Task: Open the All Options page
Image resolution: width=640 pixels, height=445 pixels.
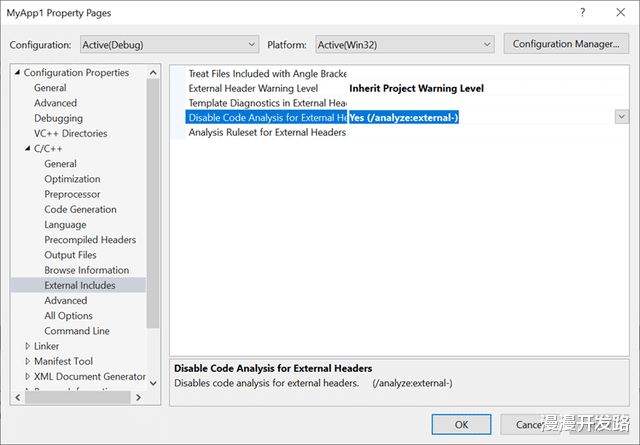Action: pyautogui.click(x=68, y=316)
